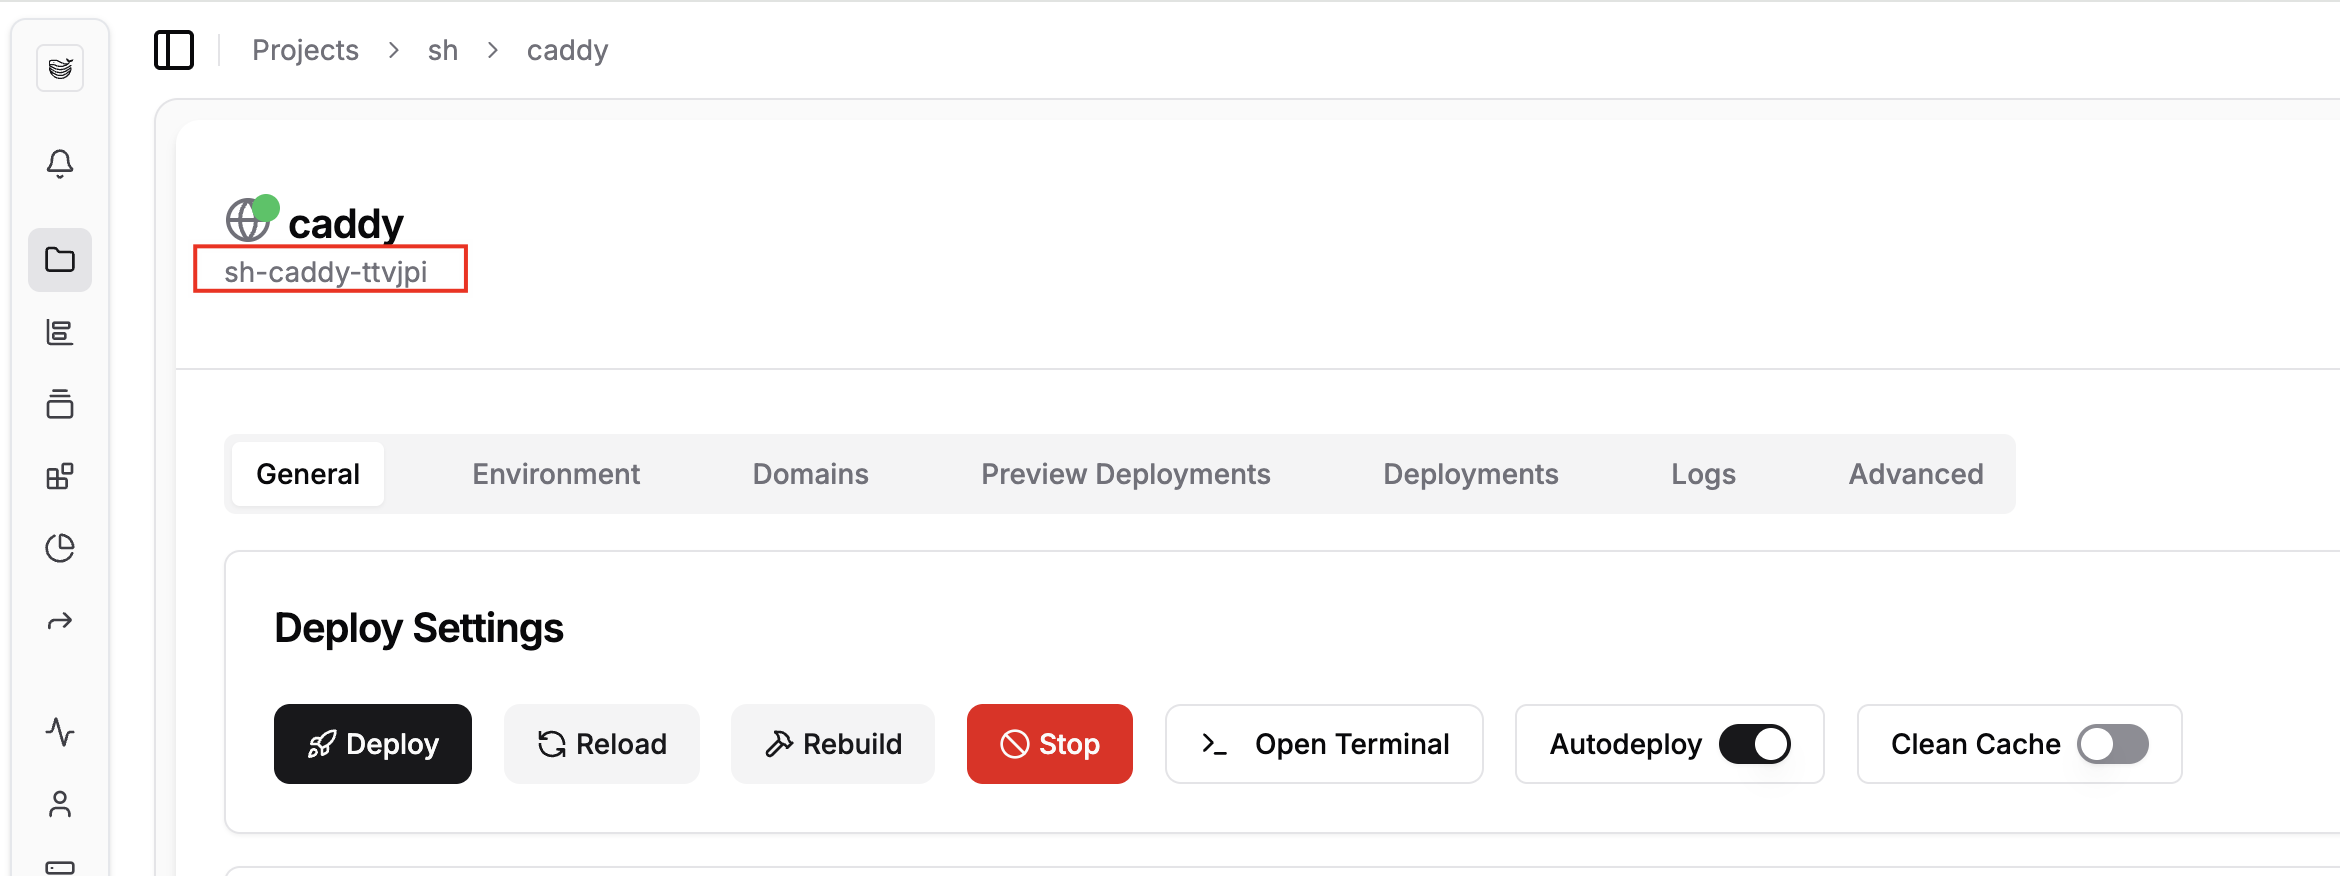This screenshot has height=876, width=2340.
Task: Click the forward arrow sidebar icon
Action: click(60, 621)
